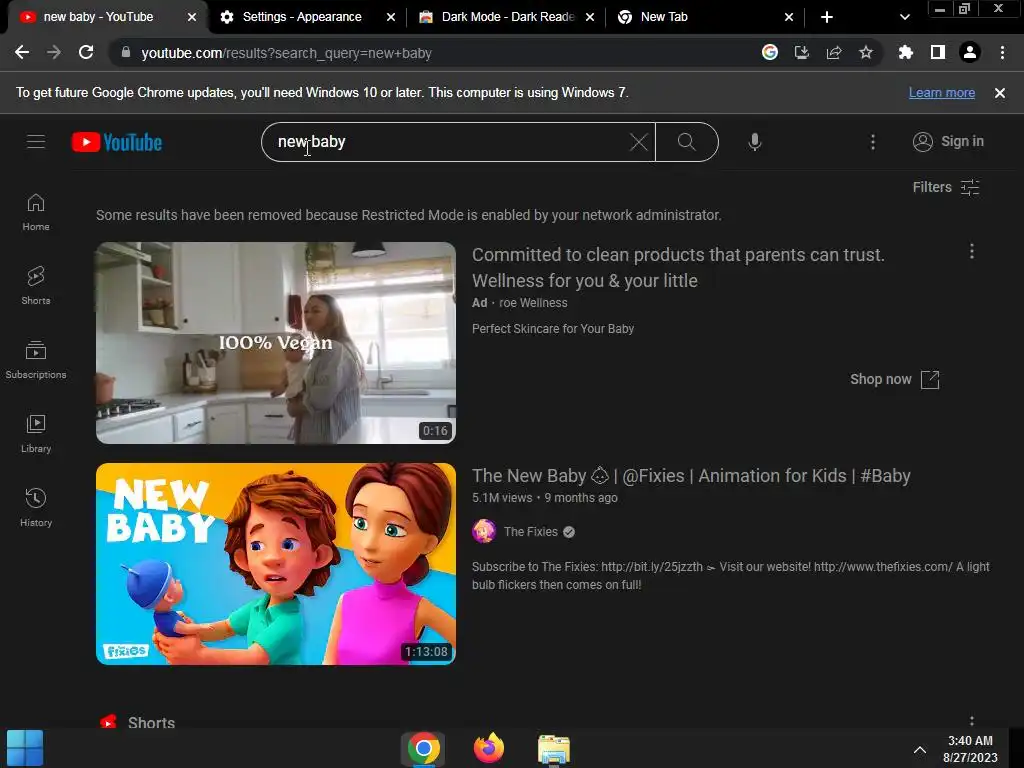Open the New Baby Fixies video thumbnail
The image size is (1024, 768).
click(x=276, y=564)
